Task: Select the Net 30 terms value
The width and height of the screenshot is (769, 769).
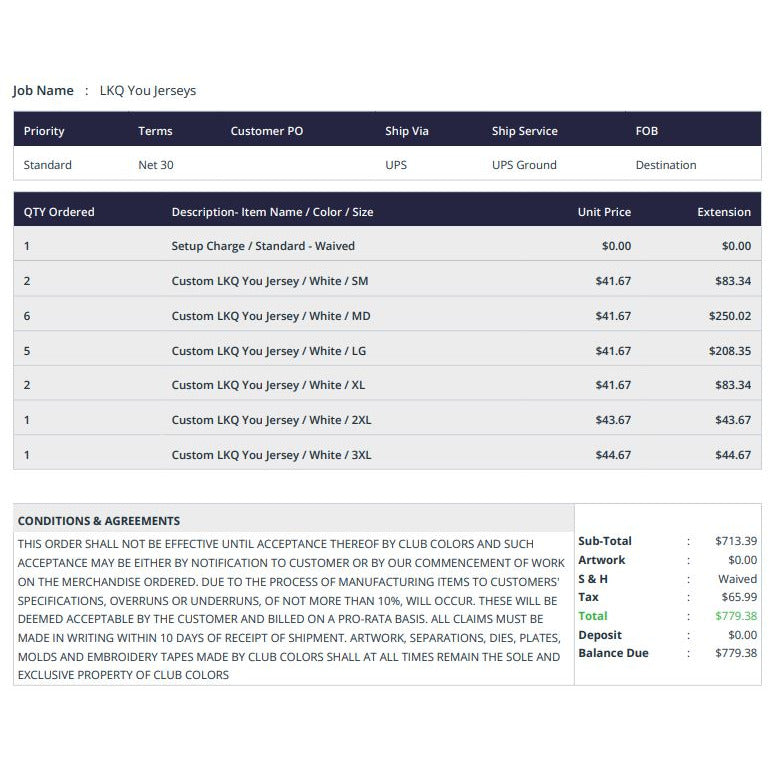Action: [x=156, y=165]
